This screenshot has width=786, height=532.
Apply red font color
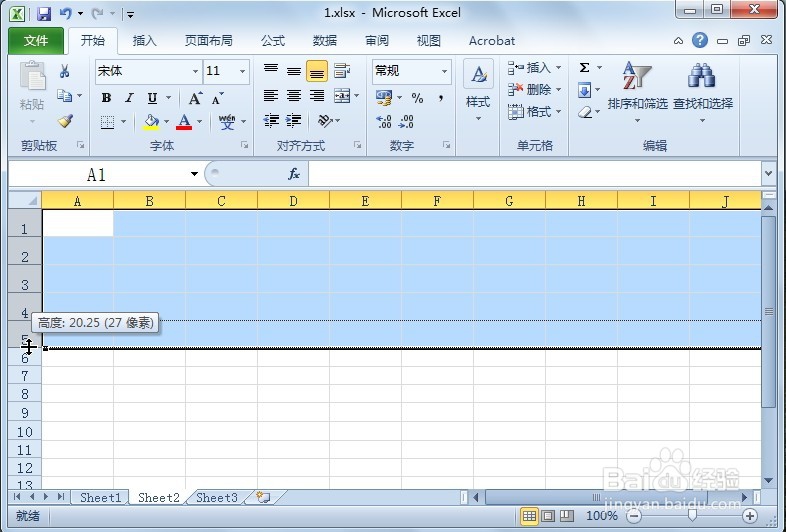tap(184, 121)
